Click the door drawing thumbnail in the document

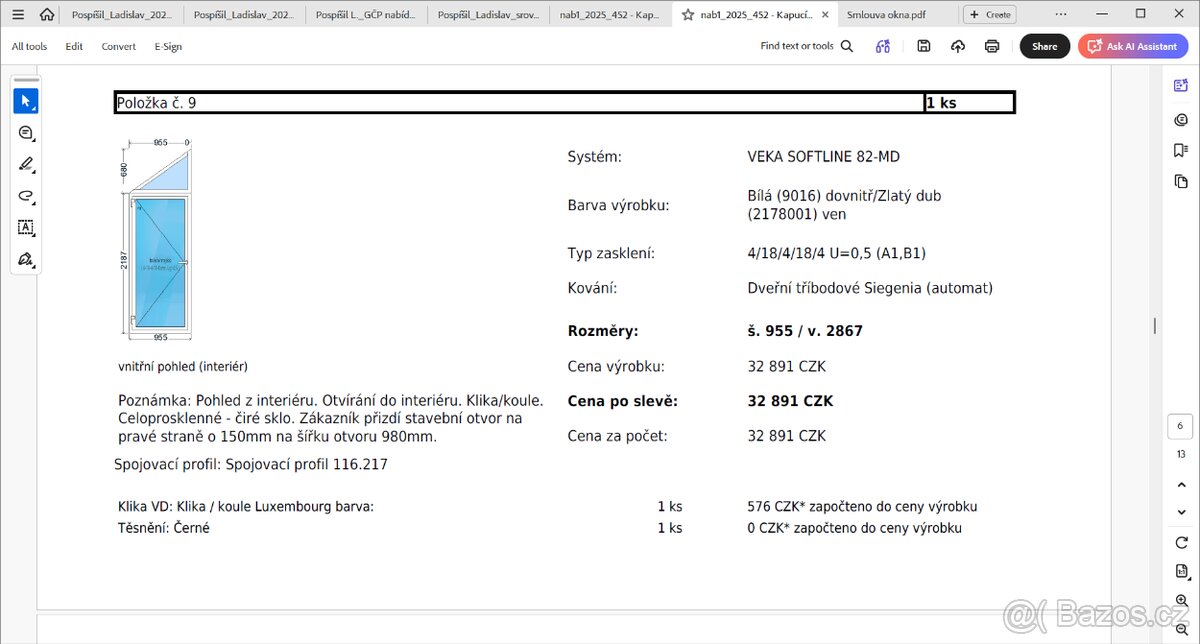coord(156,243)
